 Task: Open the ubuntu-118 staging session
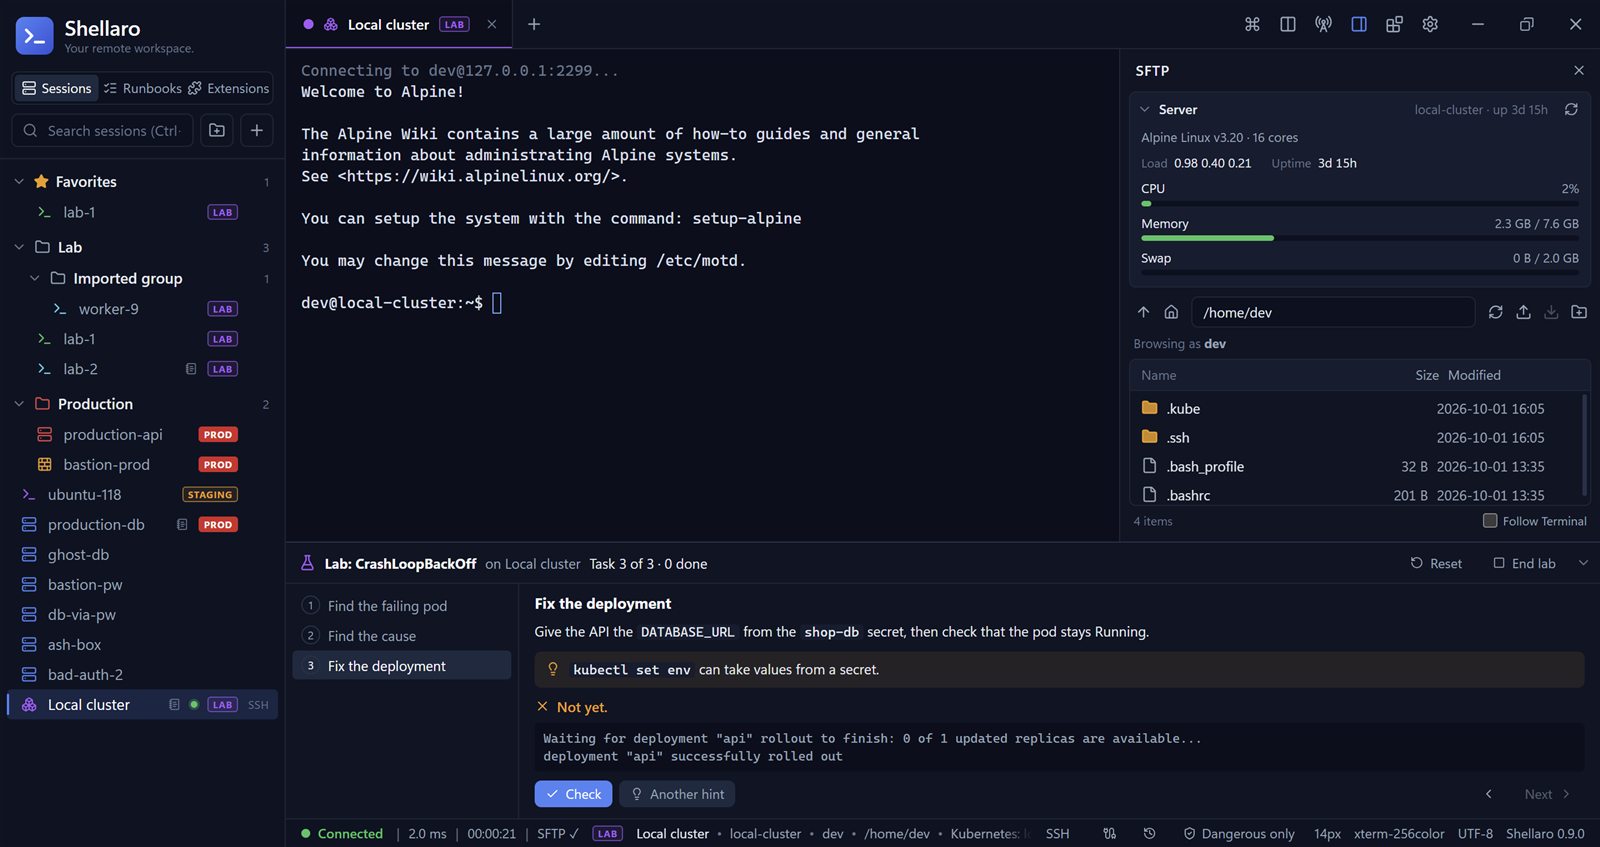point(142,494)
